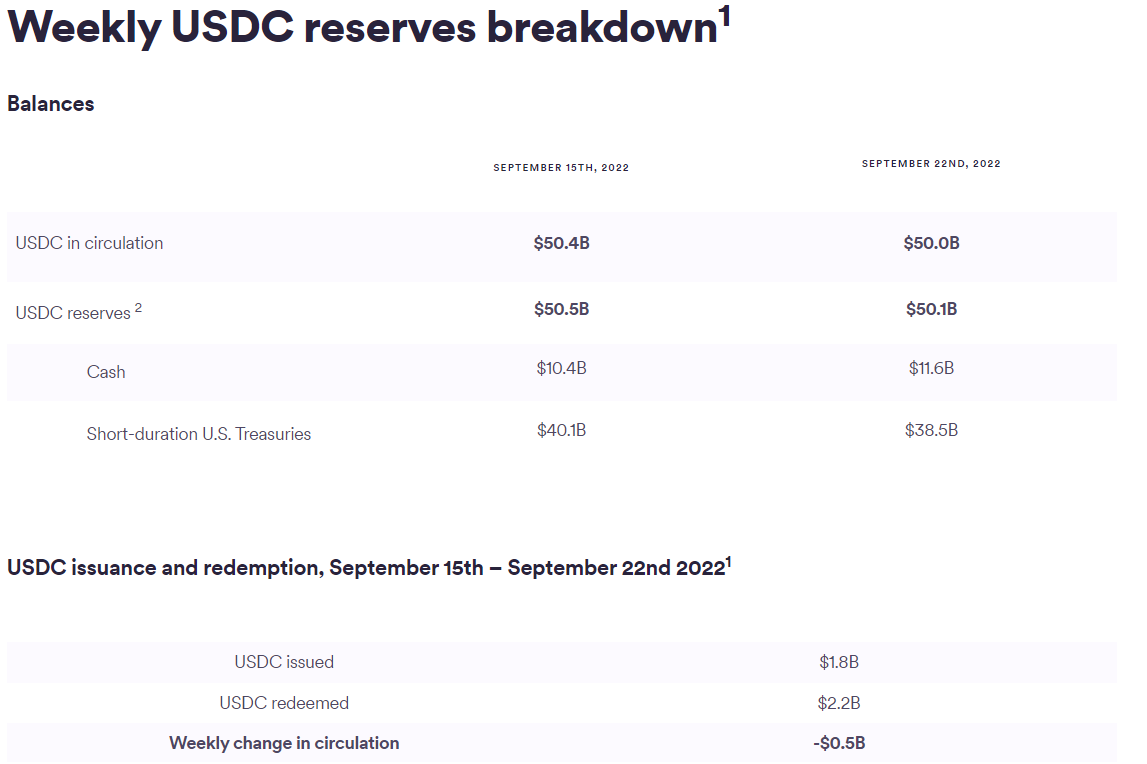This screenshot has height=764, width=1147.
Task: Click the Cash row label
Action: coord(106,372)
